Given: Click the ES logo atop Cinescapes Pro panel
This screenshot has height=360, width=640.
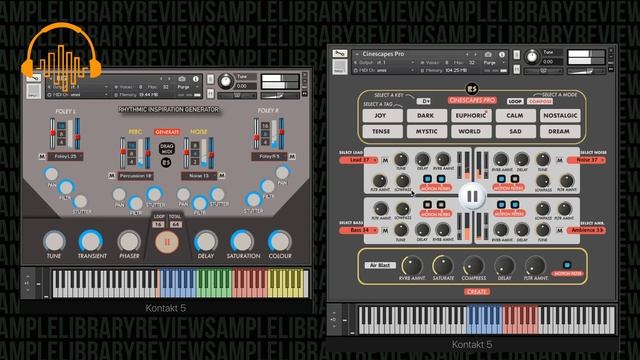Looking at the screenshot, I should pyautogui.click(x=472, y=89).
